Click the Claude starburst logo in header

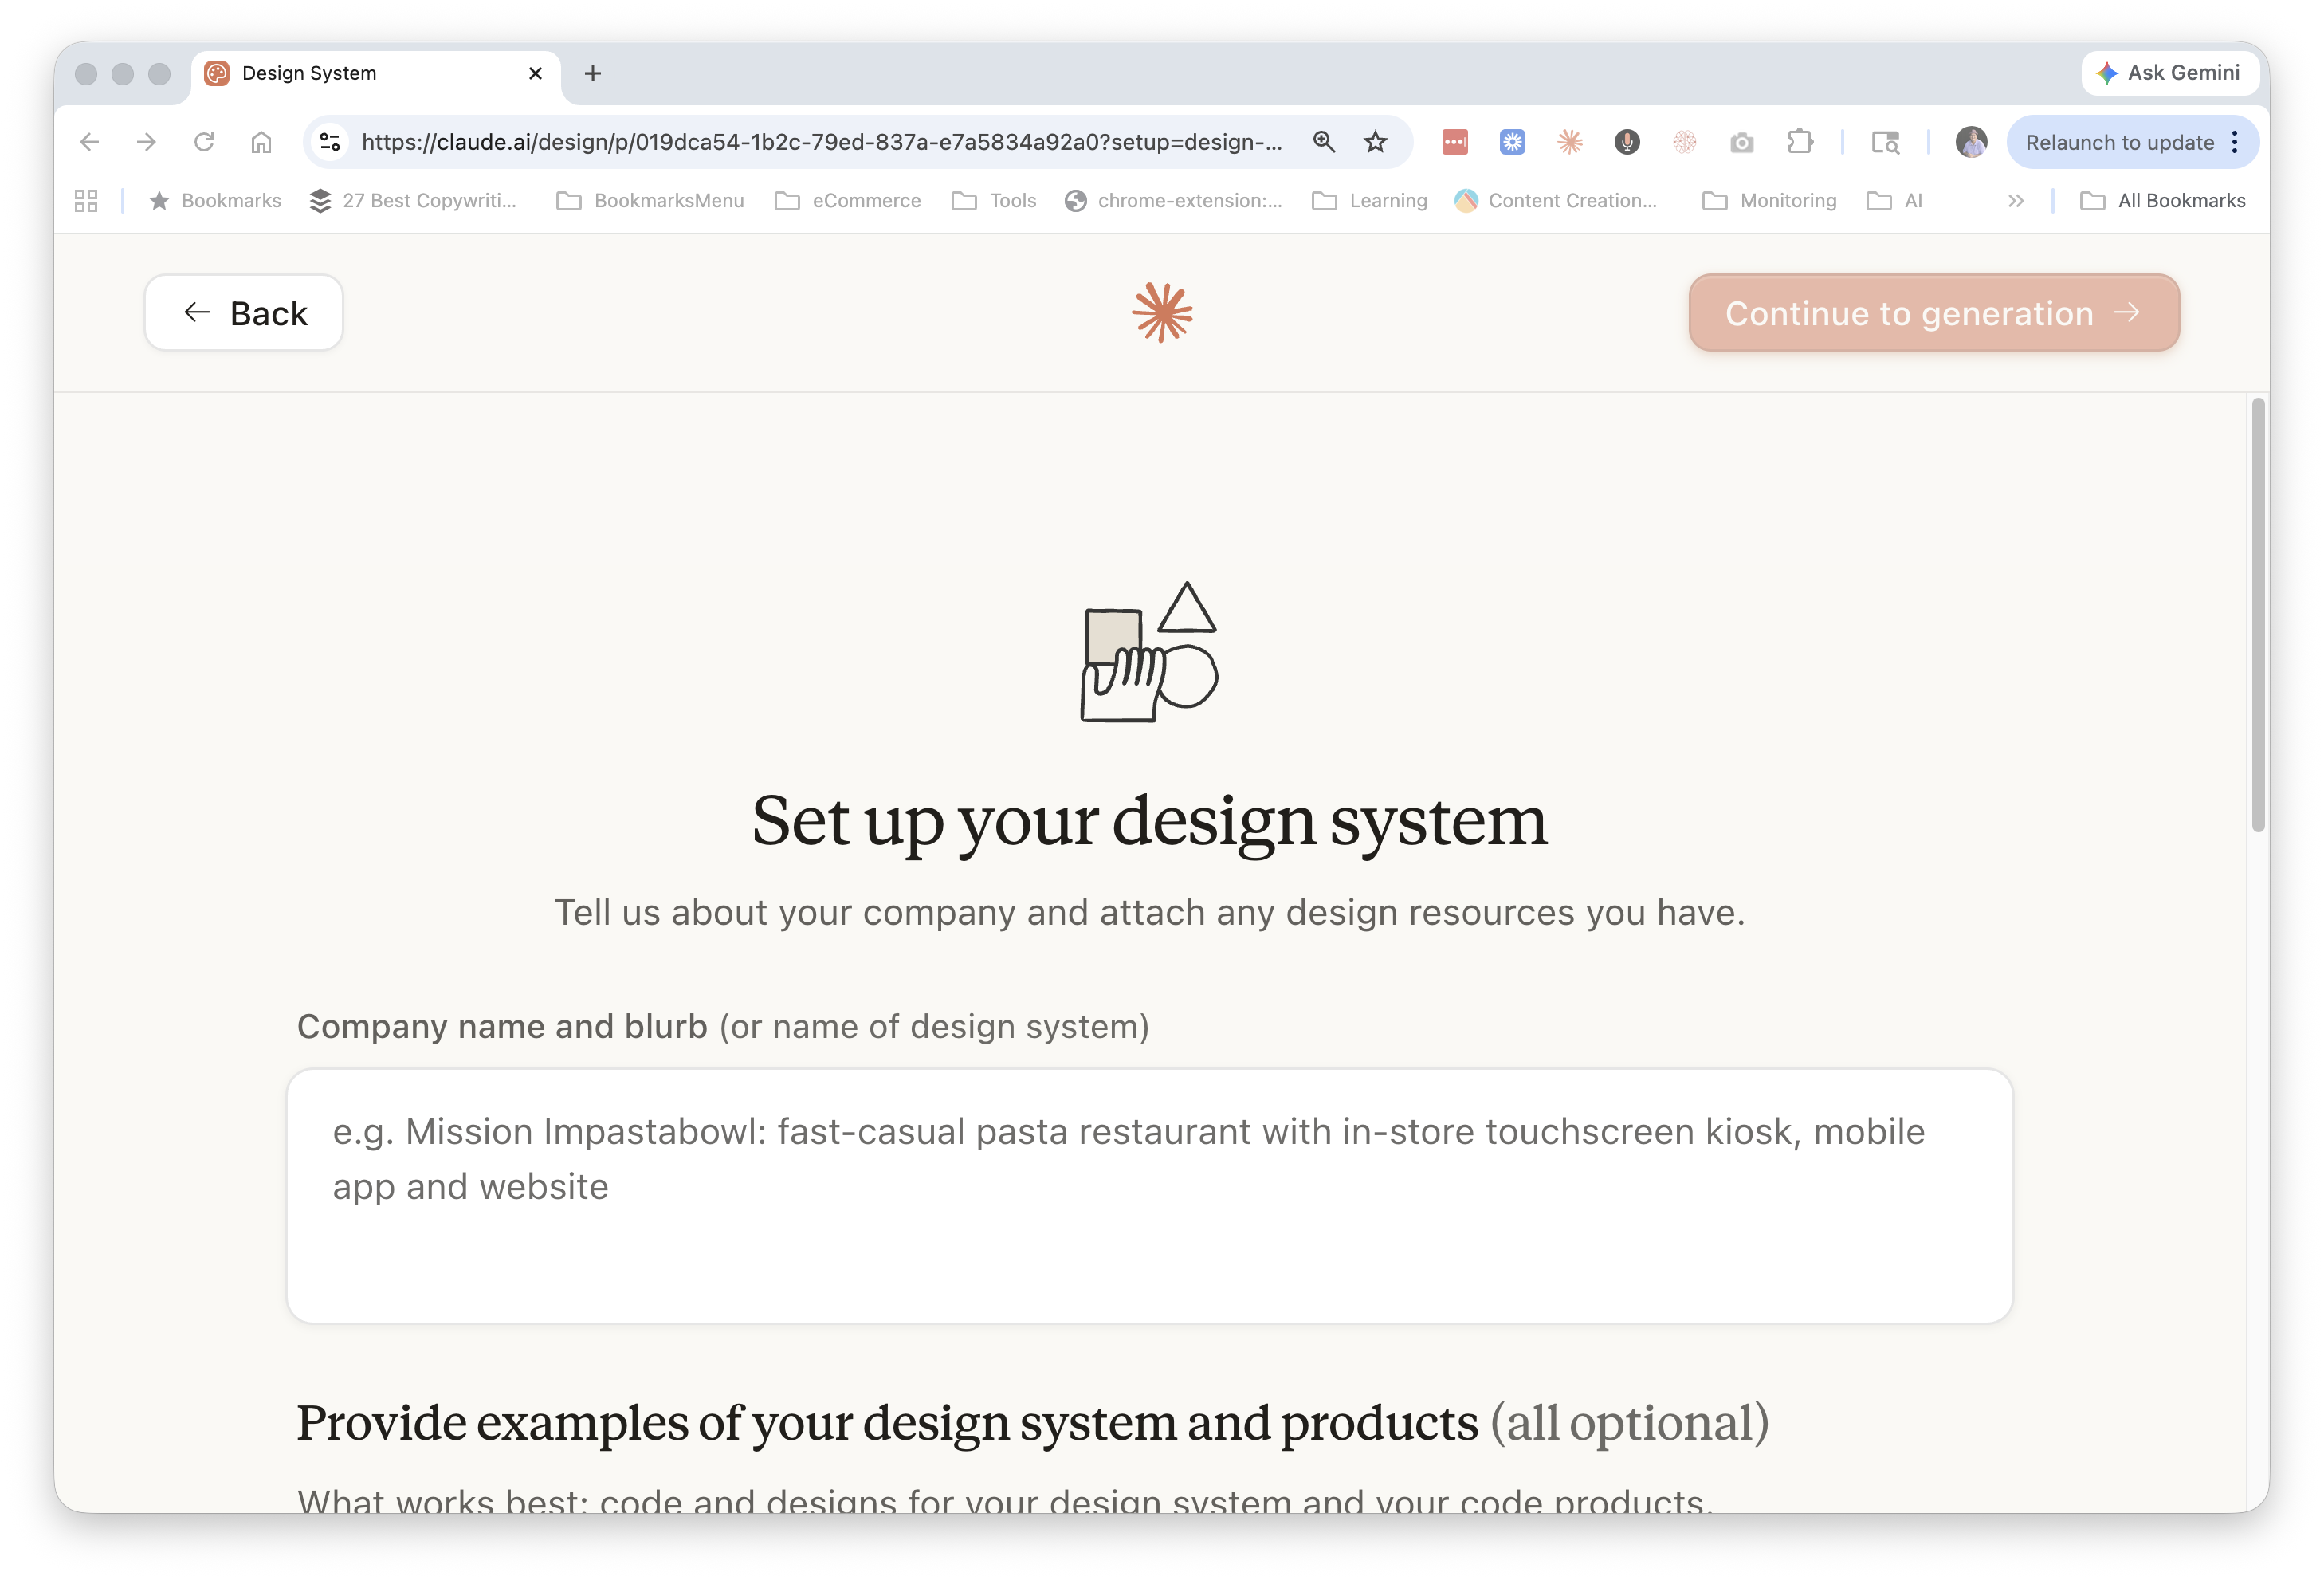click(x=1162, y=313)
